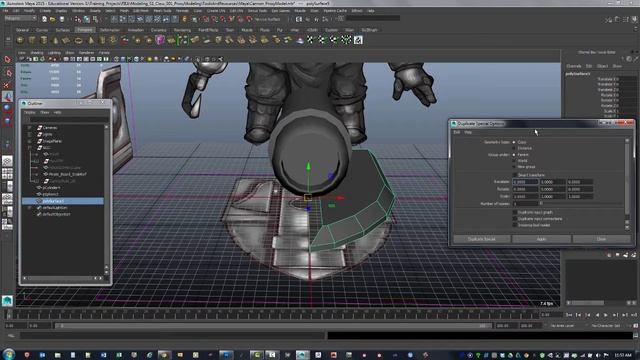Viewport: 640px width, 360px height.
Task: Click the Close button in options dialog
Action: [601, 239]
